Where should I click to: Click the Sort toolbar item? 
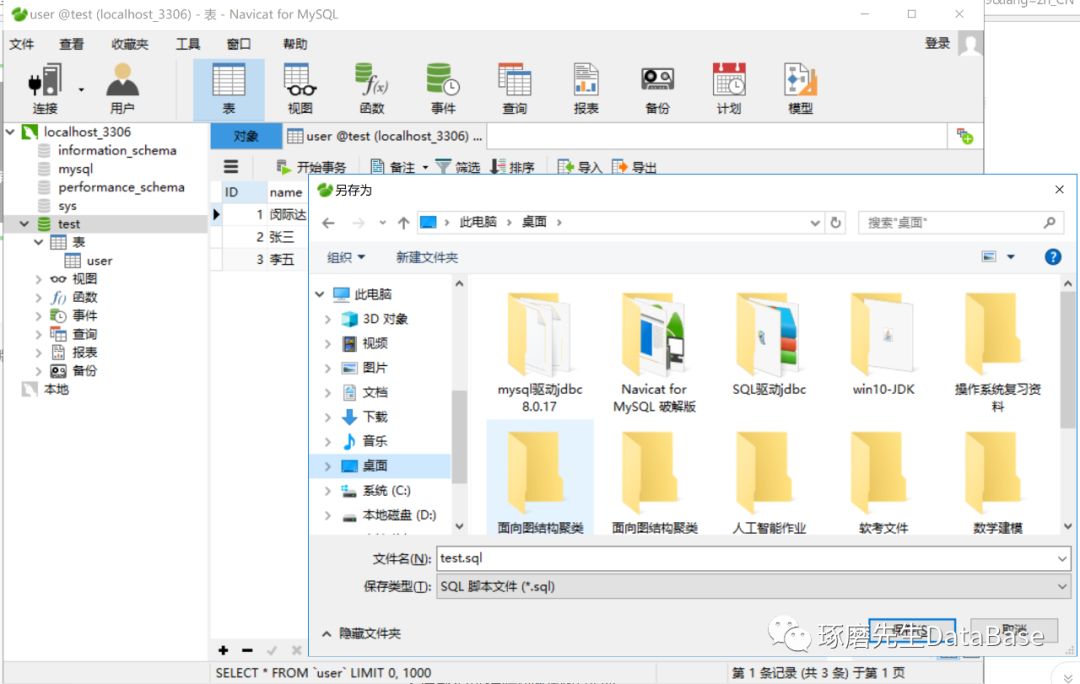(512, 167)
